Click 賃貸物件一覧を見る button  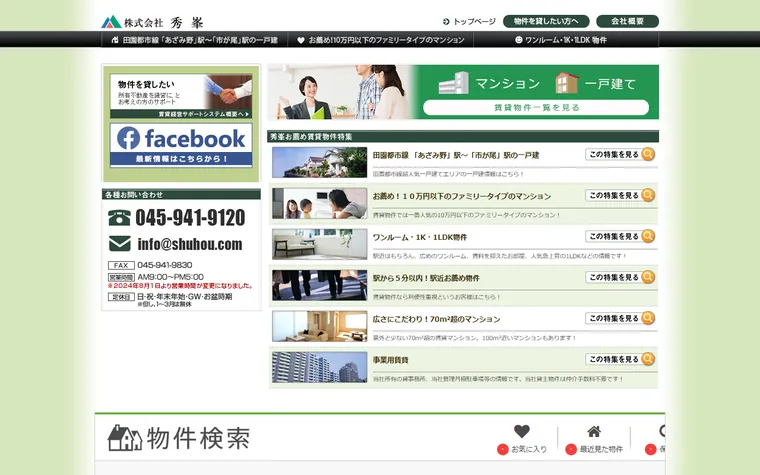tap(536, 108)
